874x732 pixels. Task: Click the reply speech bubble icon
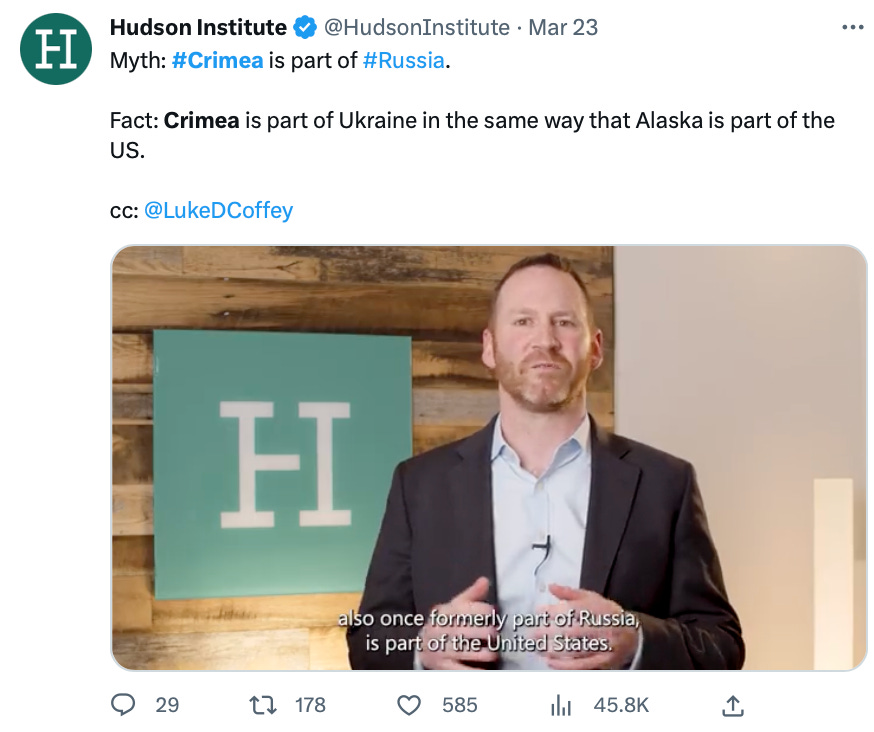[123, 705]
